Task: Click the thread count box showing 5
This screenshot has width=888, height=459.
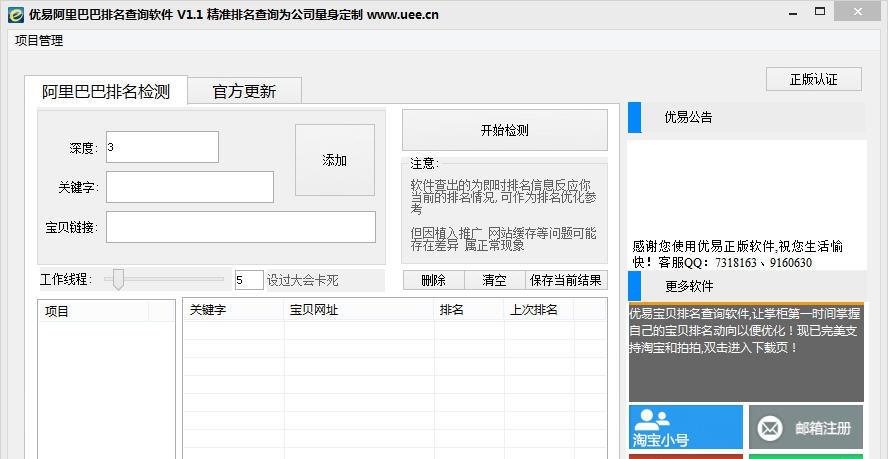Action: pyautogui.click(x=248, y=280)
